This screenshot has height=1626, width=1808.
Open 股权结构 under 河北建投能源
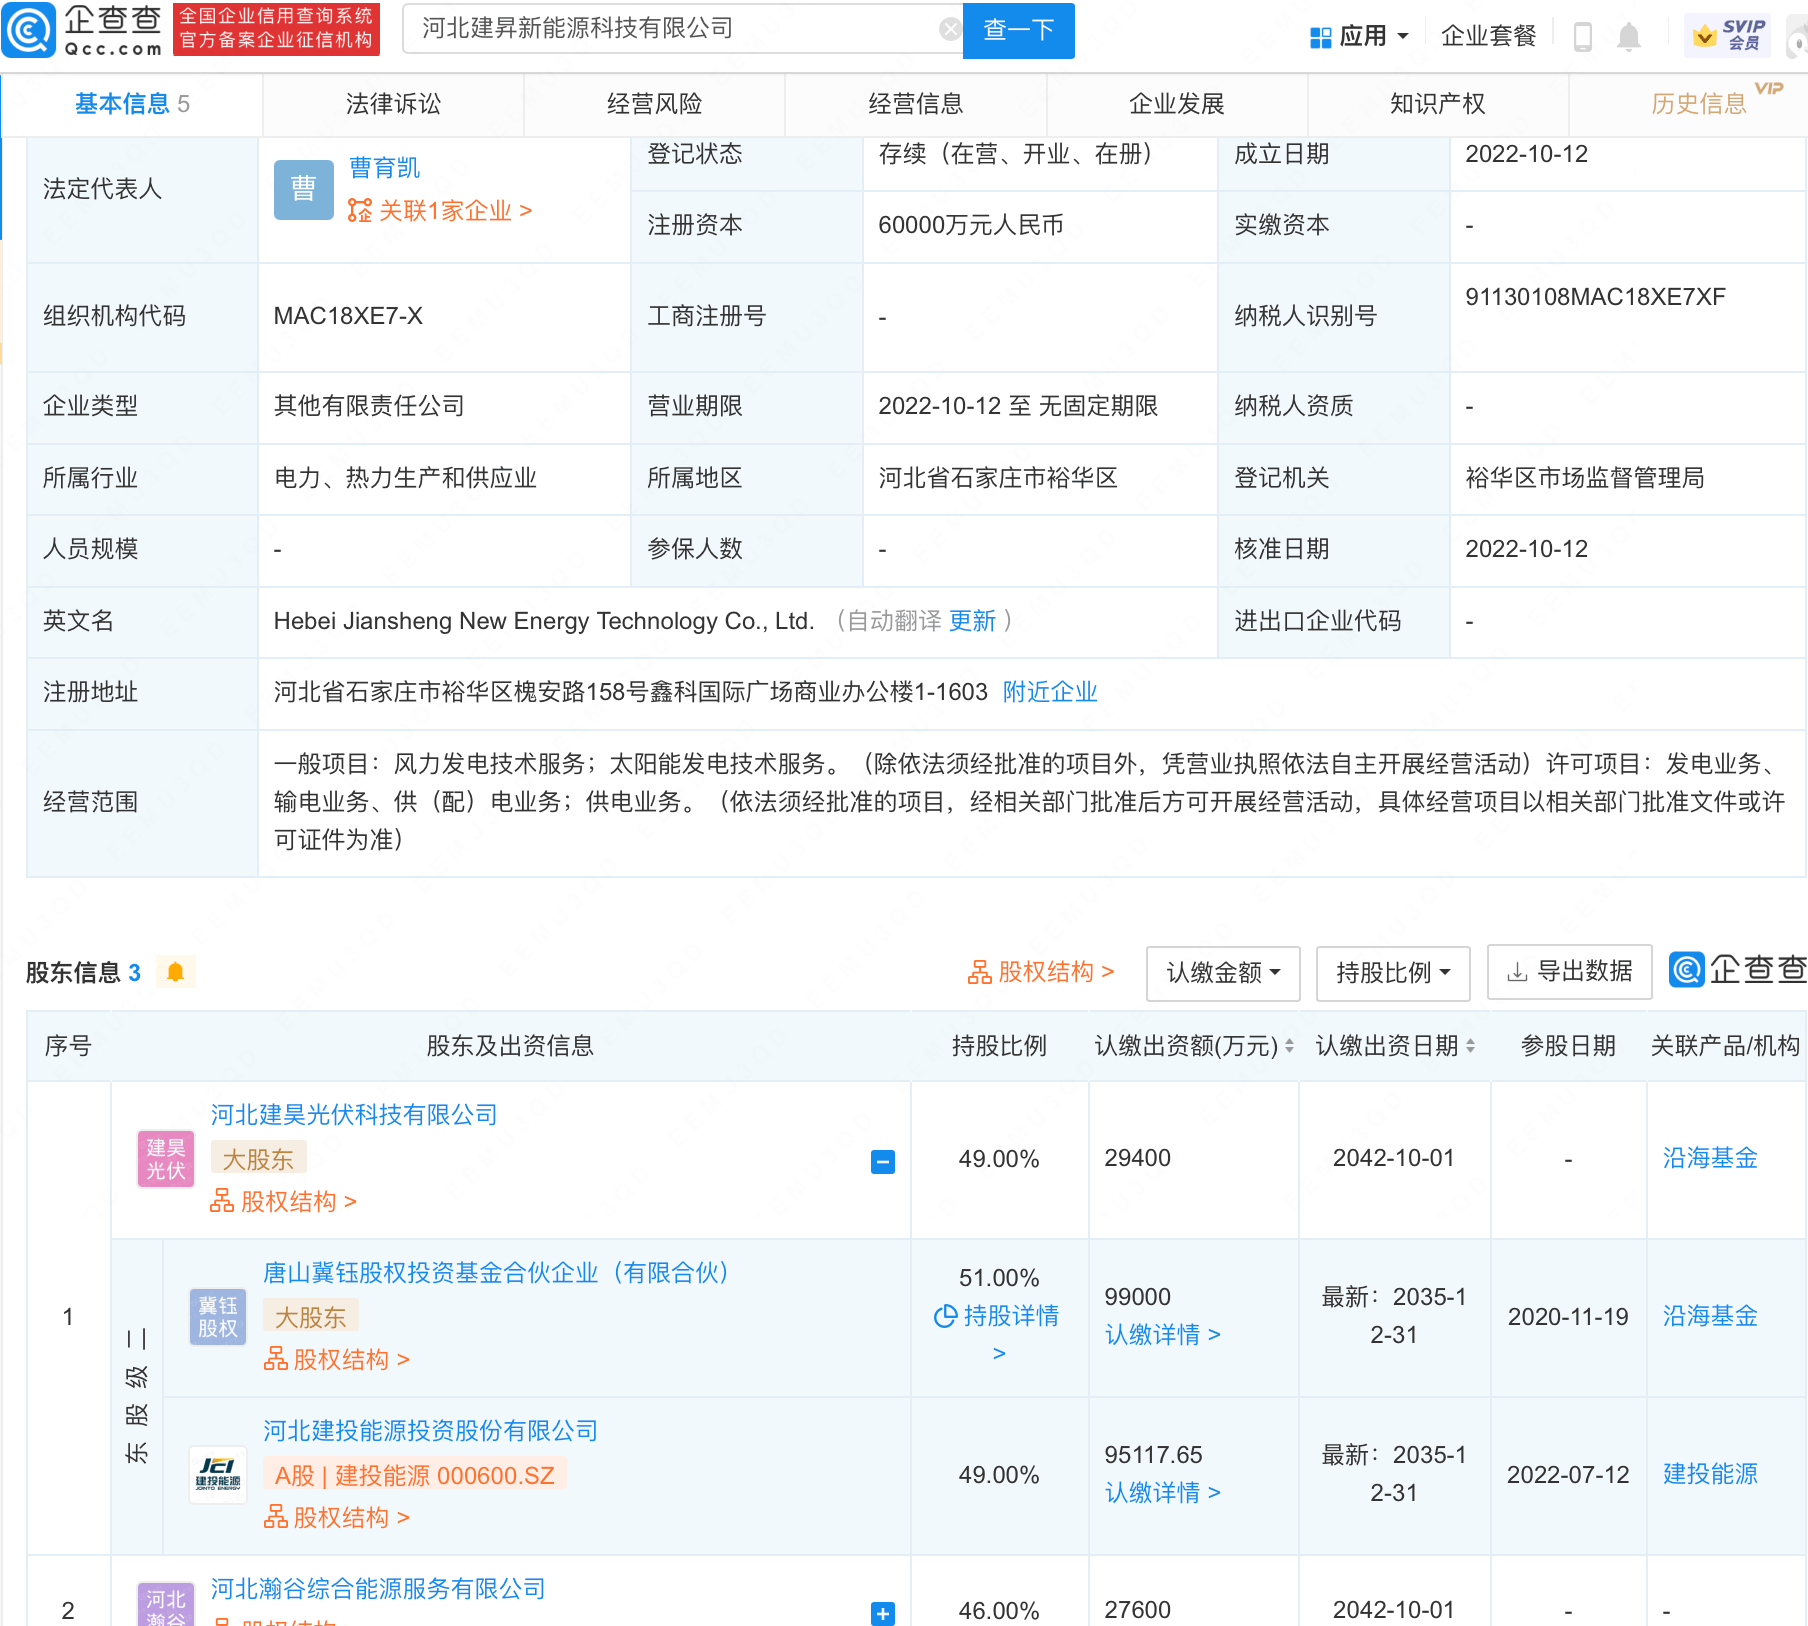336,1518
